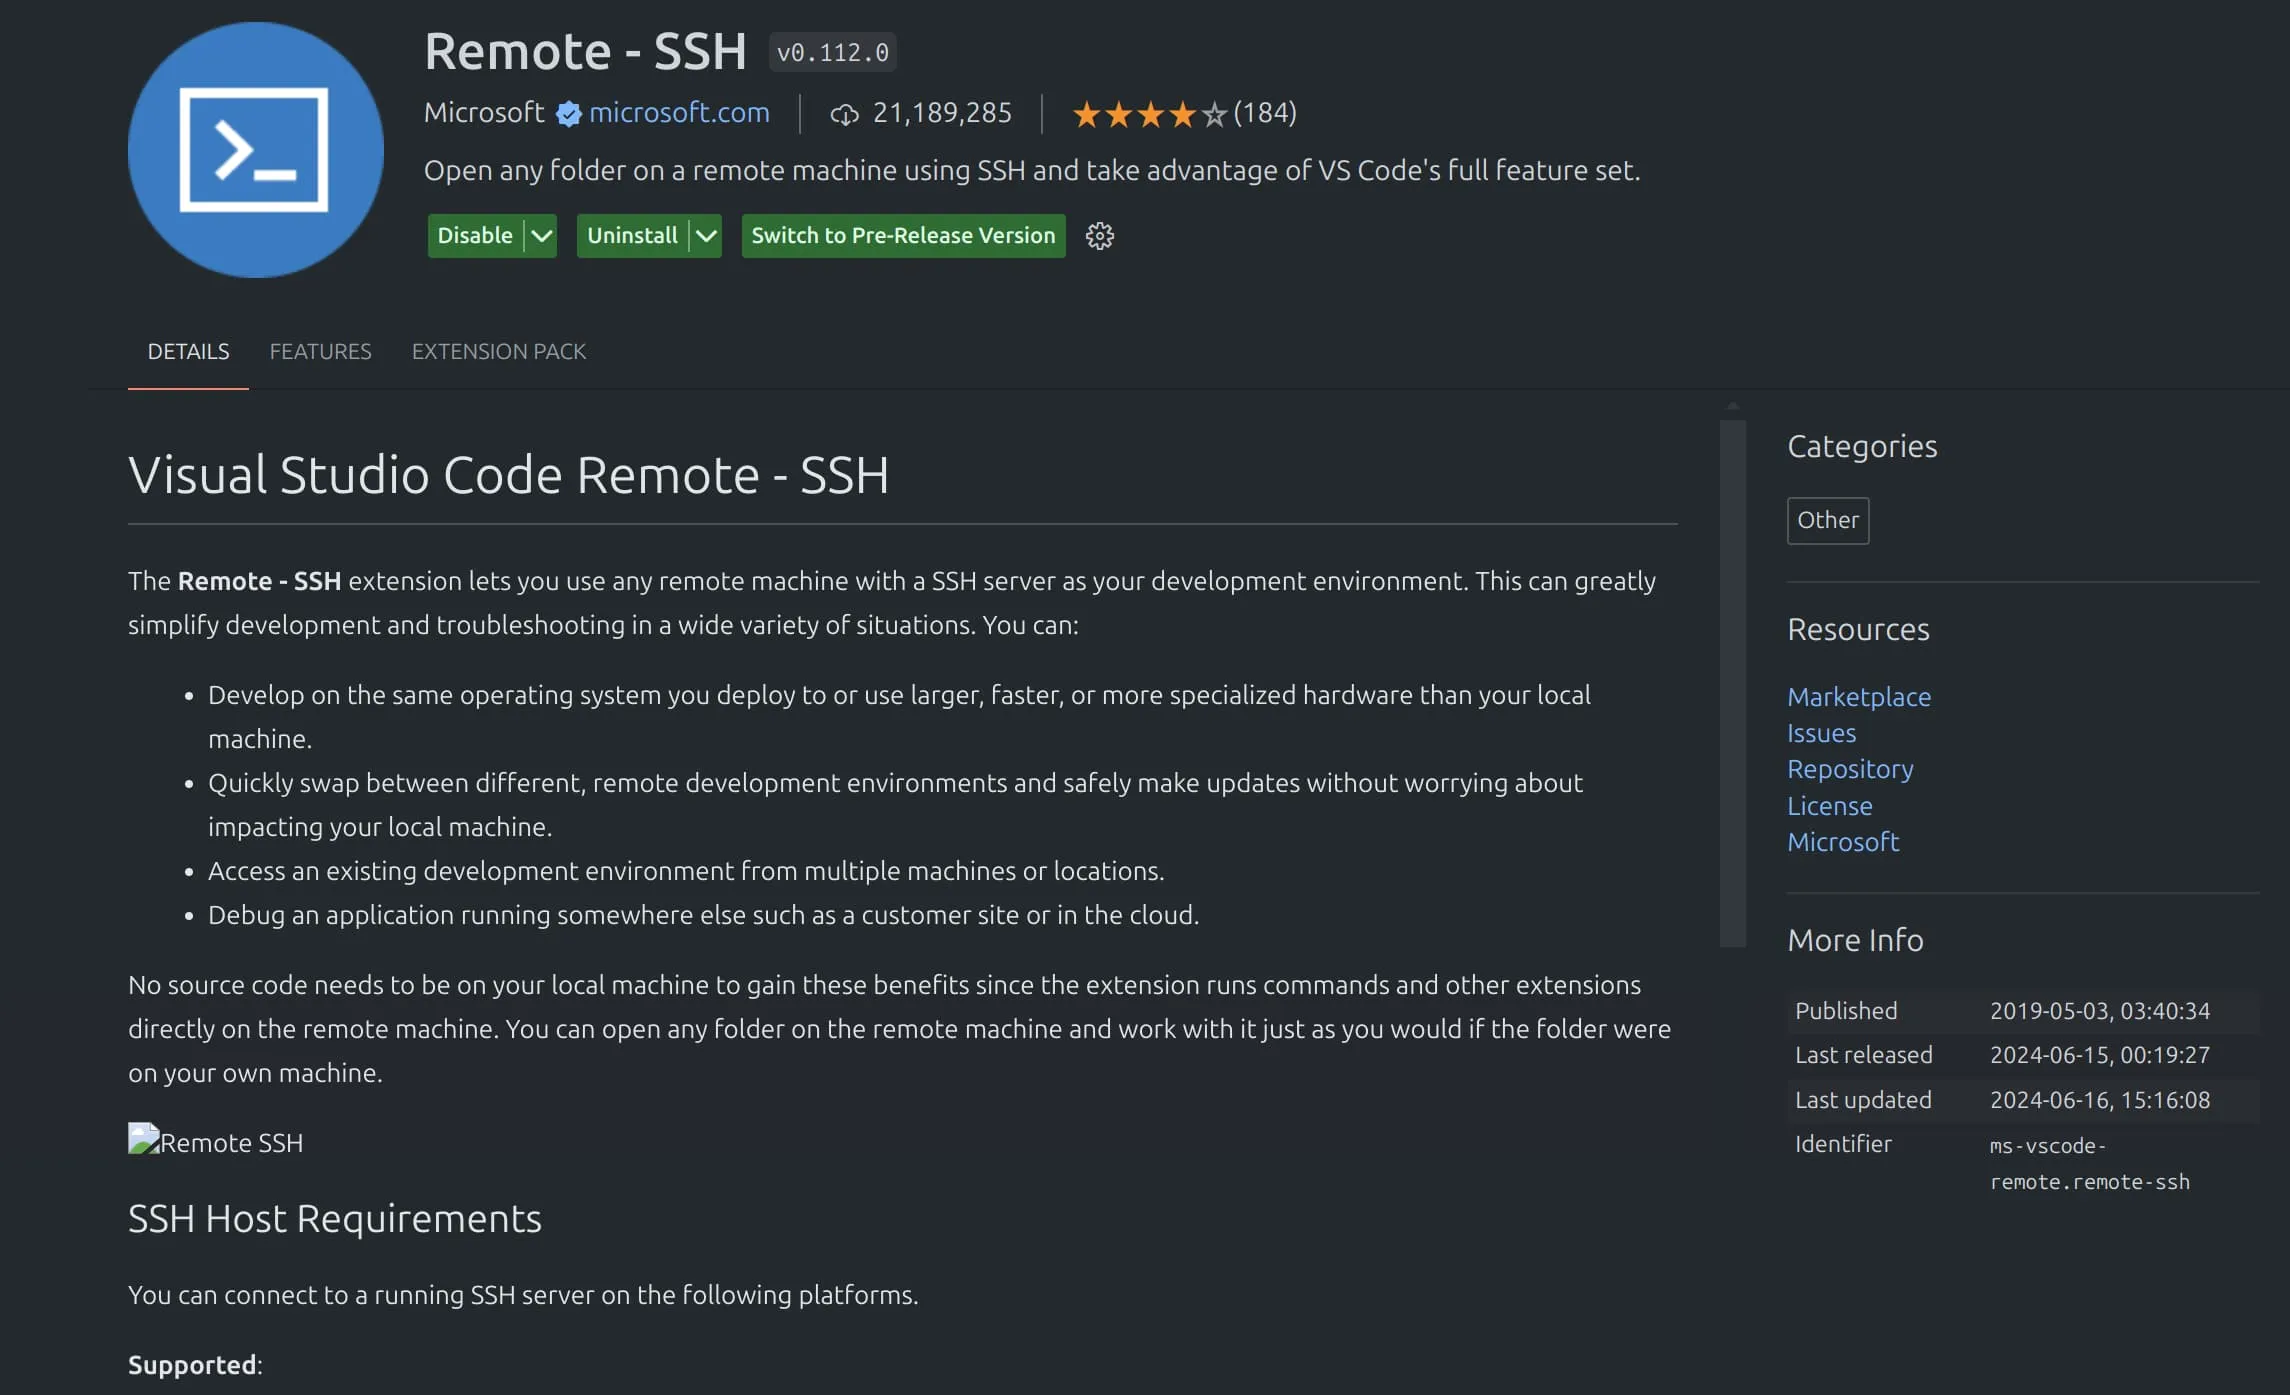Click the Disable extension button

point(475,236)
